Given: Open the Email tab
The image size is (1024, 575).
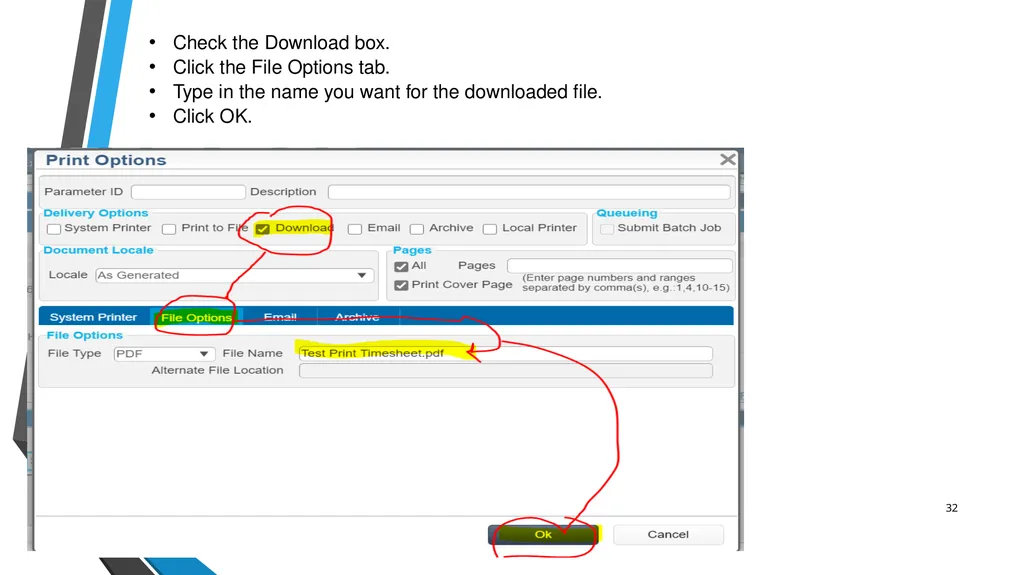Looking at the screenshot, I should [x=280, y=317].
